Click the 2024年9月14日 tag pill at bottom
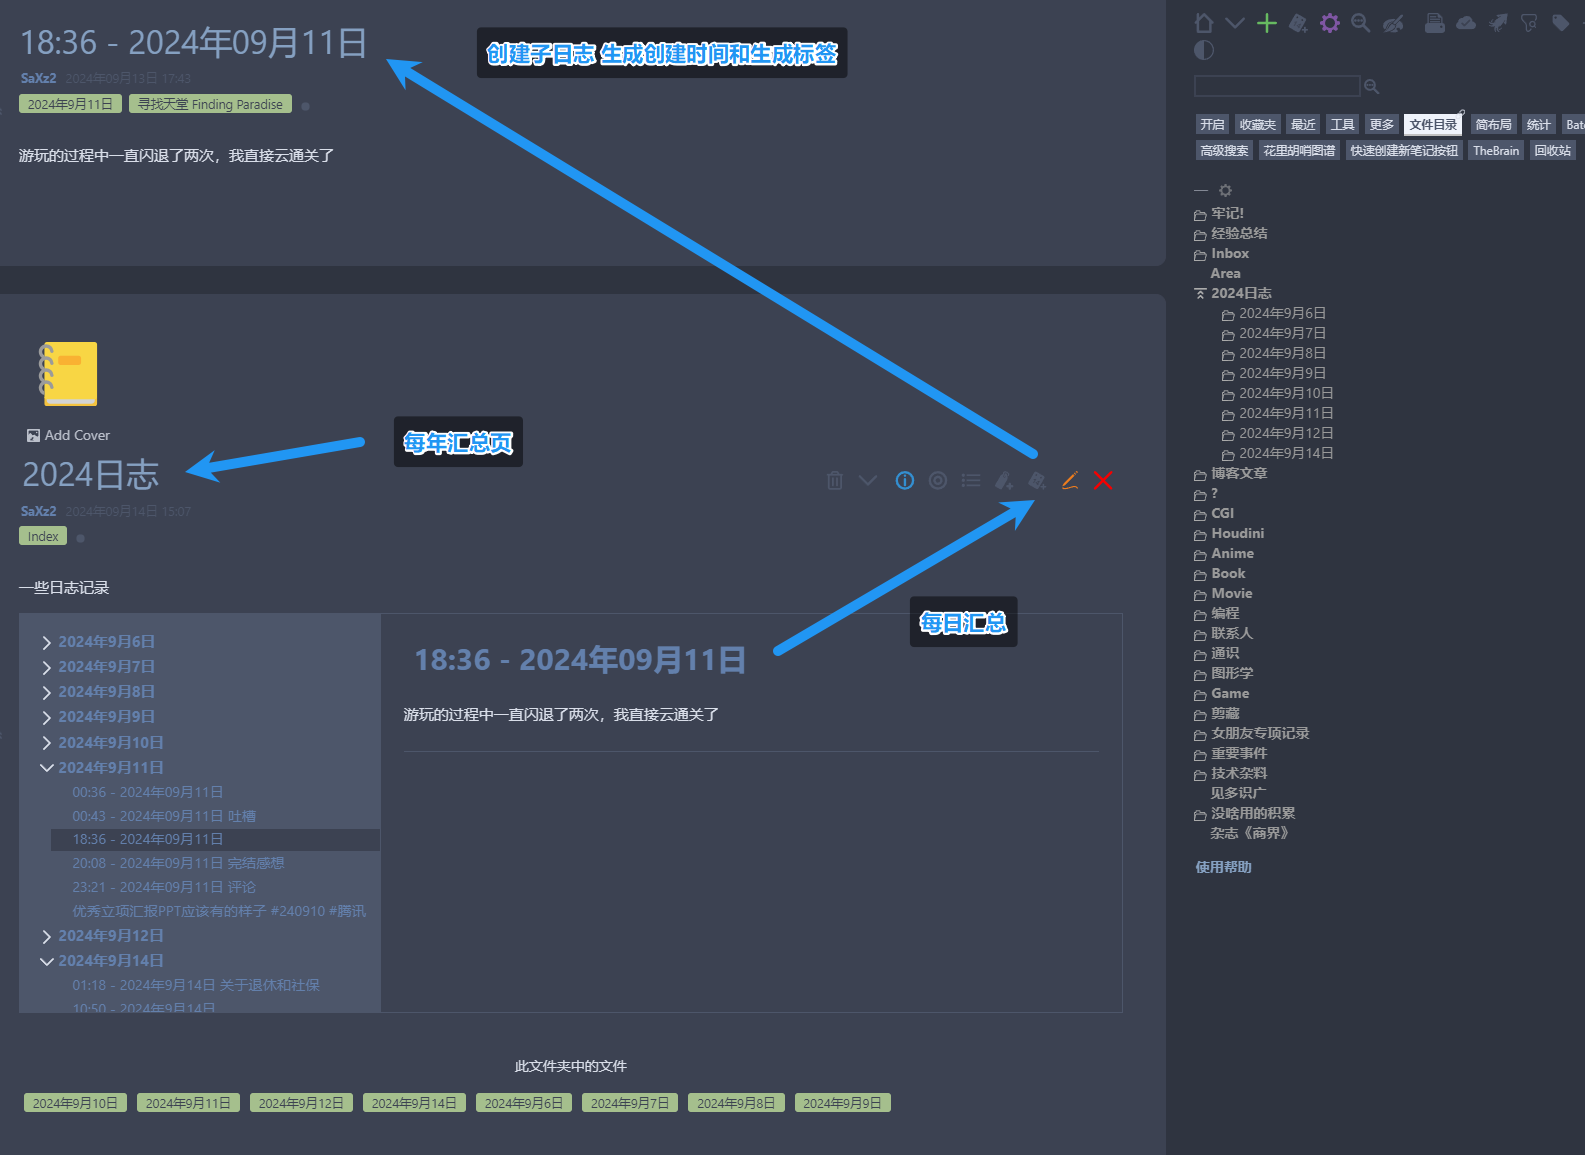Screen dimensions: 1585x1155 tap(414, 1103)
